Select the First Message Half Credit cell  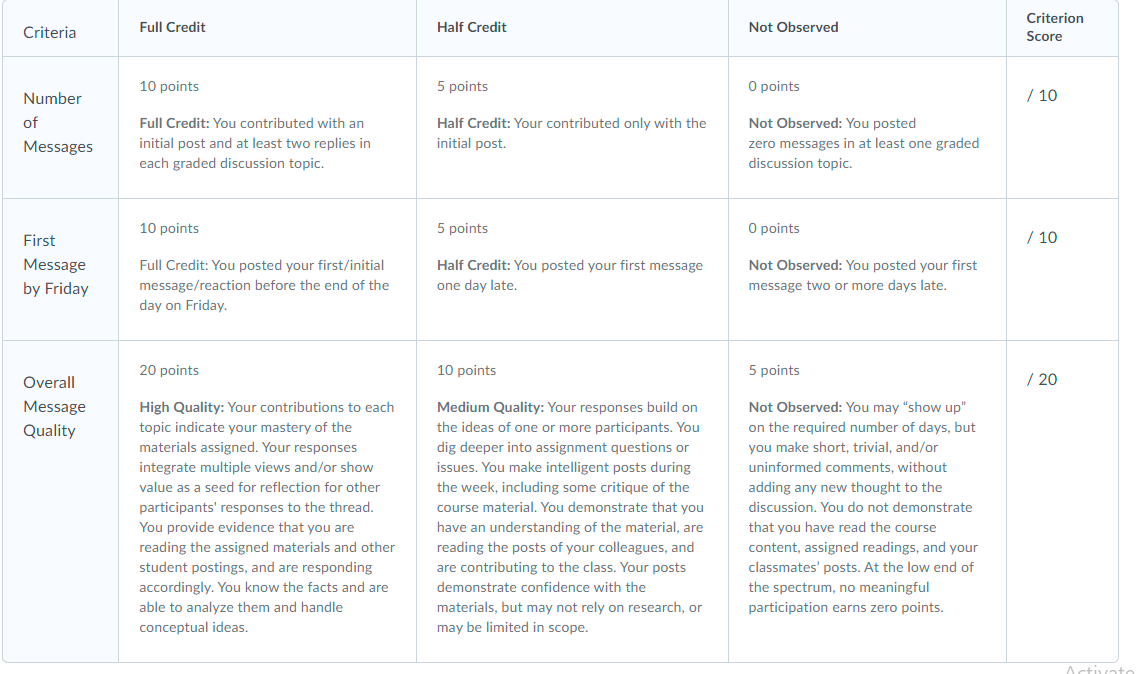coord(572,269)
